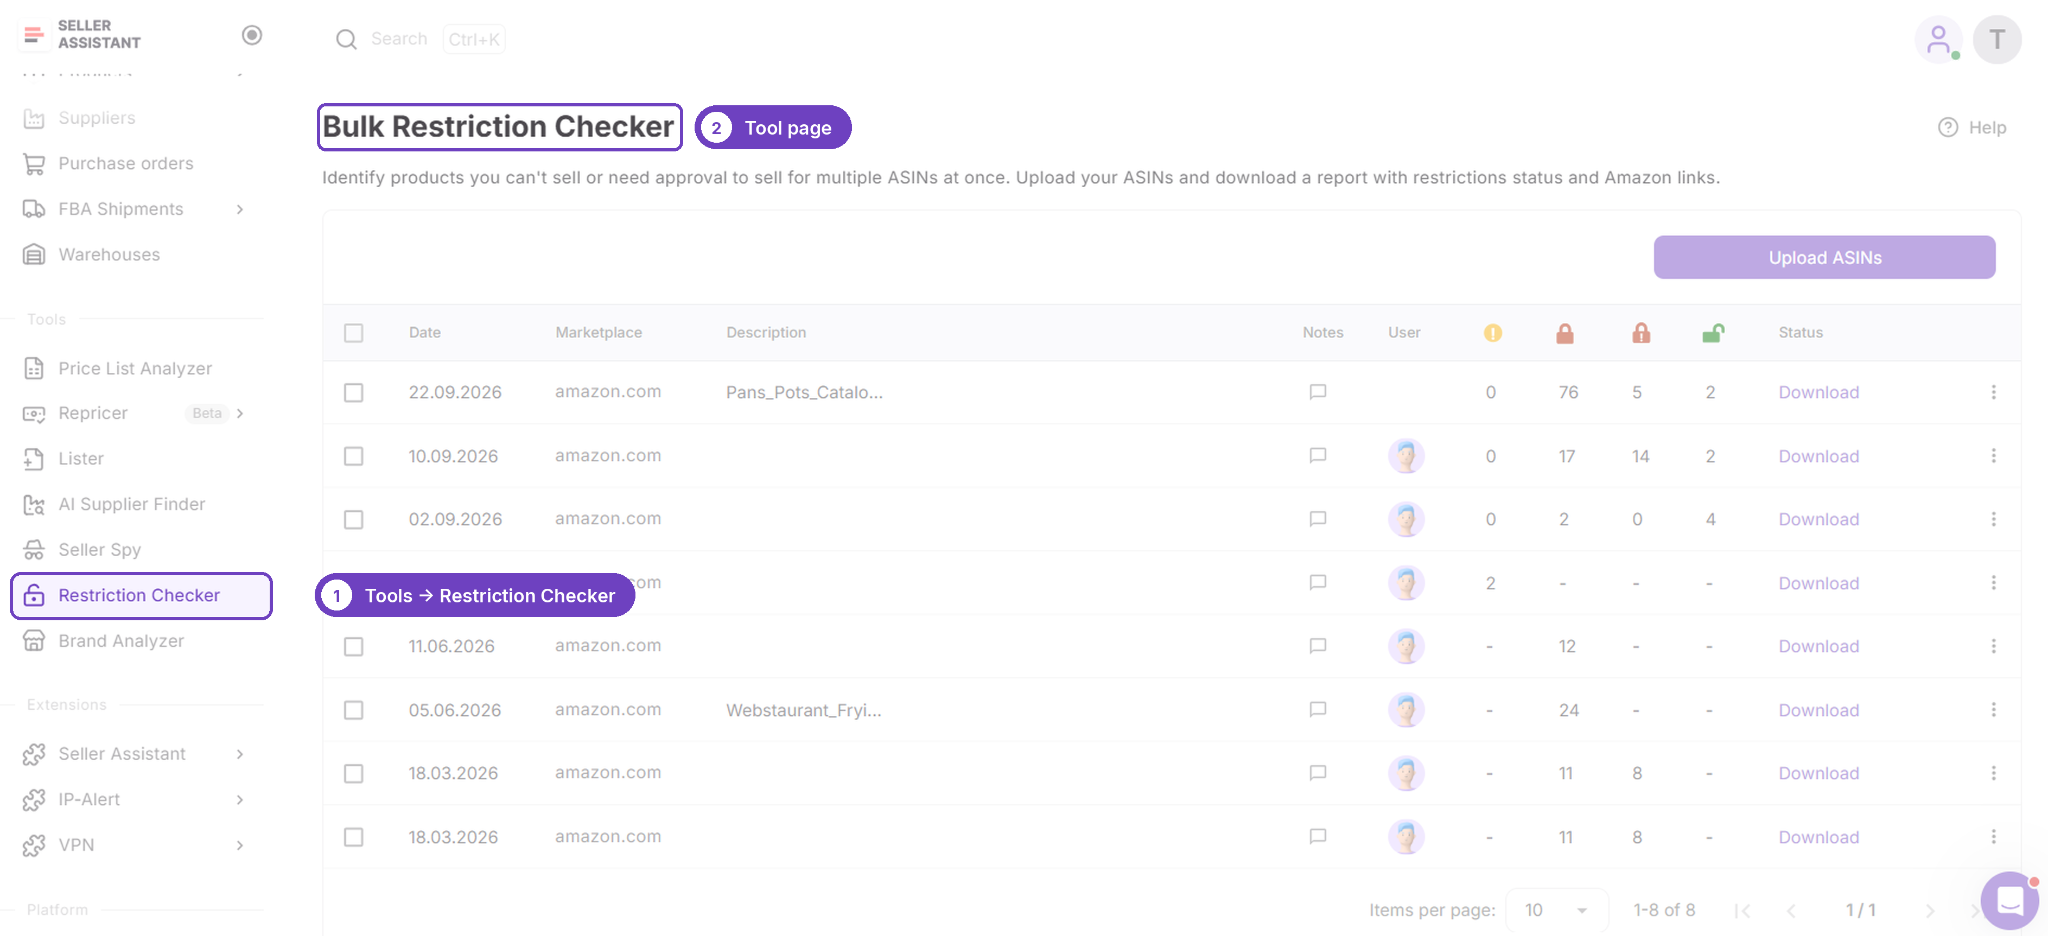
Task: Open notes for the 22.09.2026 row
Action: [1318, 392]
